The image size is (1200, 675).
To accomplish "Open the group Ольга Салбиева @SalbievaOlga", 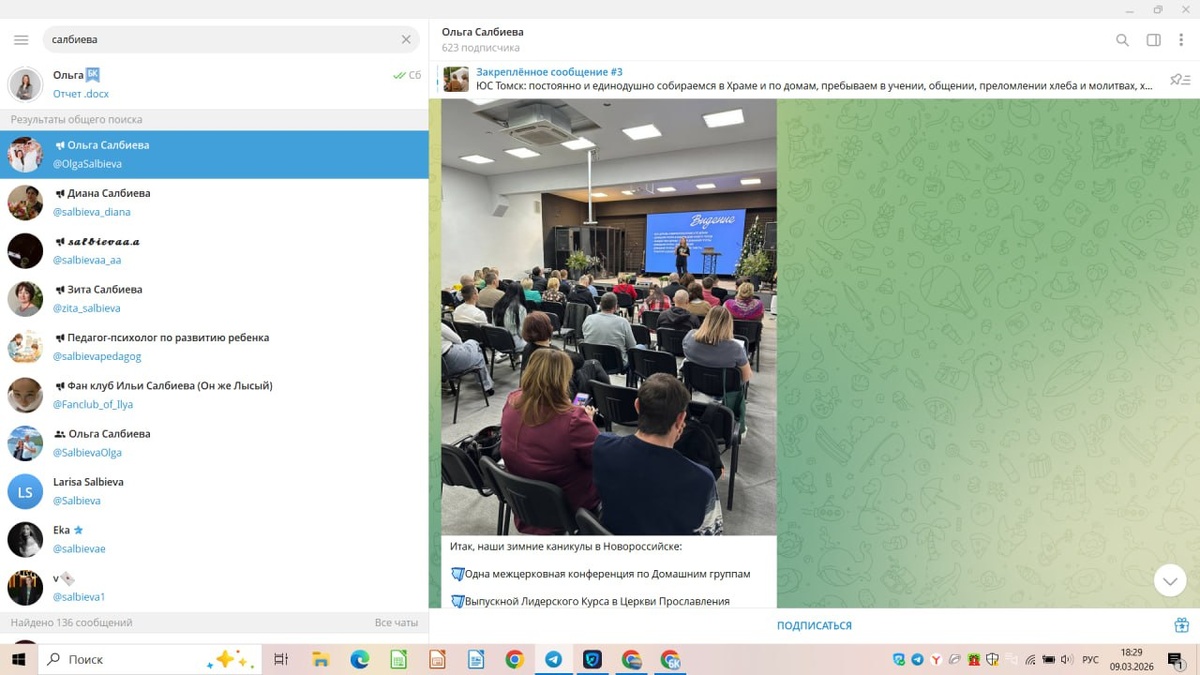I will click(214, 442).
